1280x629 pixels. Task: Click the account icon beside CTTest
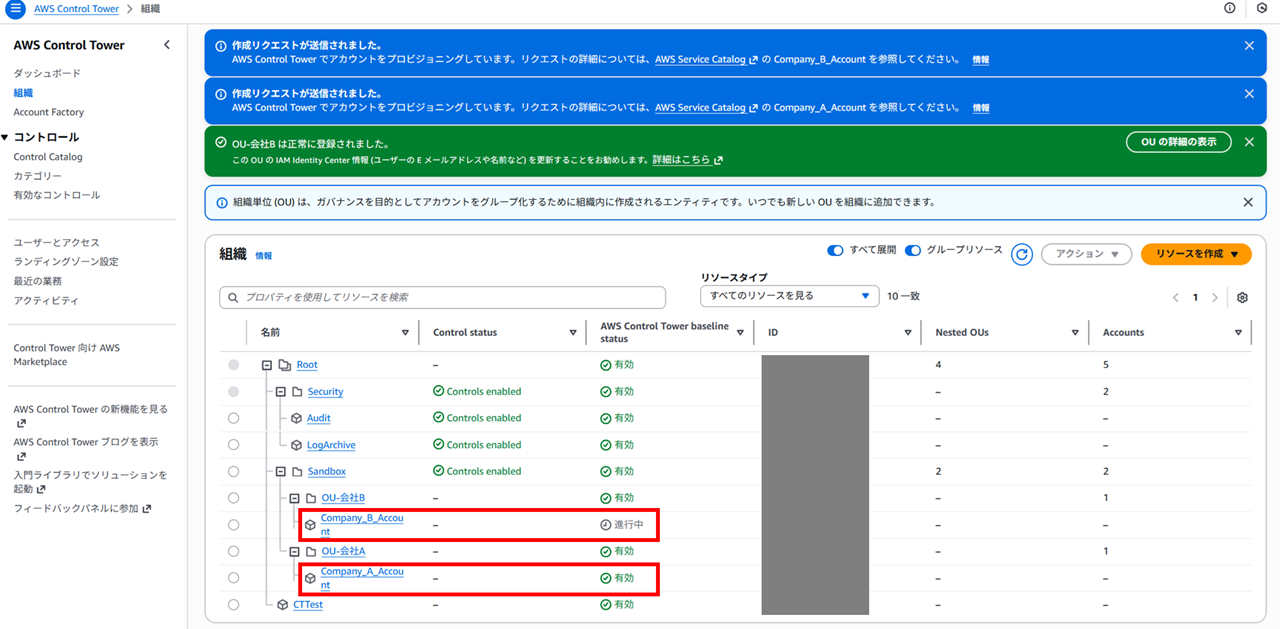[x=281, y=604]
